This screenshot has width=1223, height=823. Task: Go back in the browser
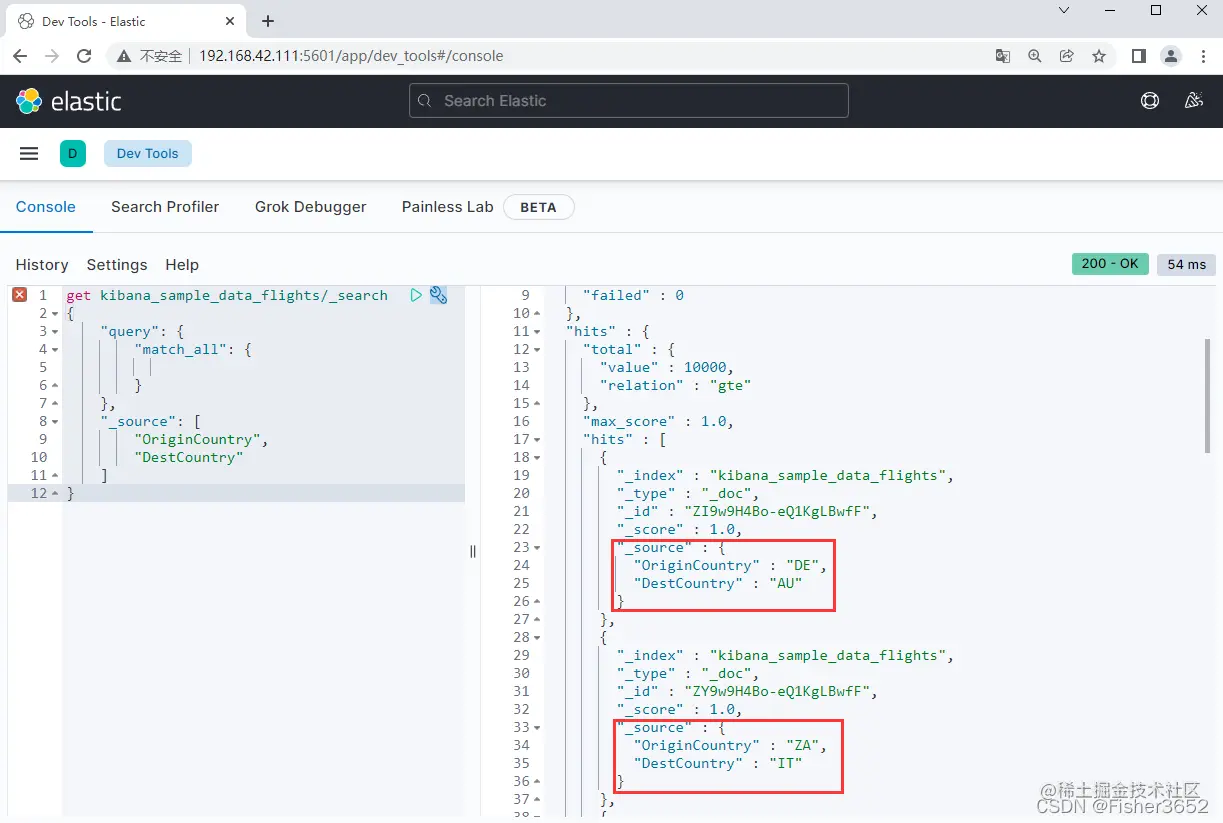pyautogui.click(x=20, y=56)
